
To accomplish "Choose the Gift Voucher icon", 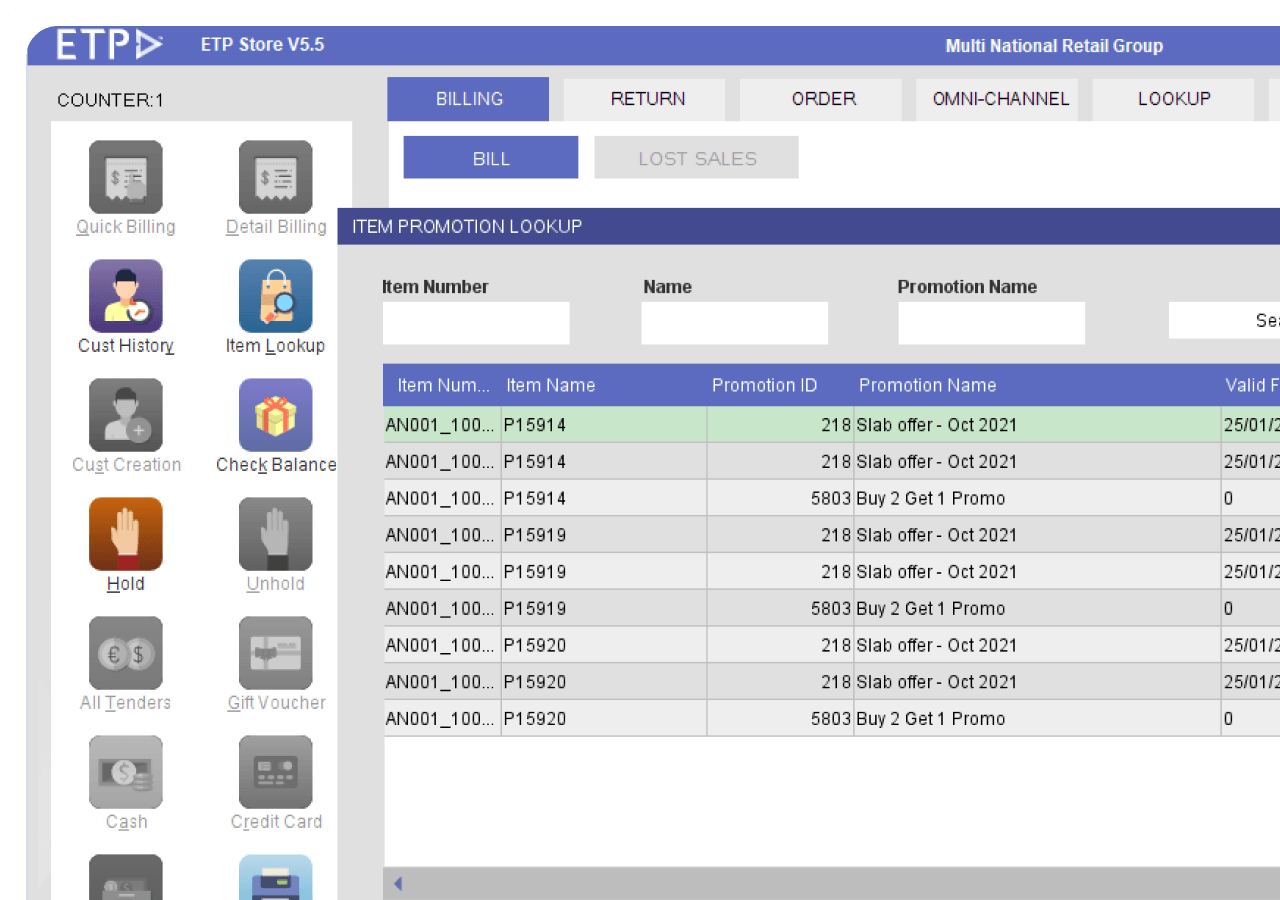I will (x=276, y=654).
